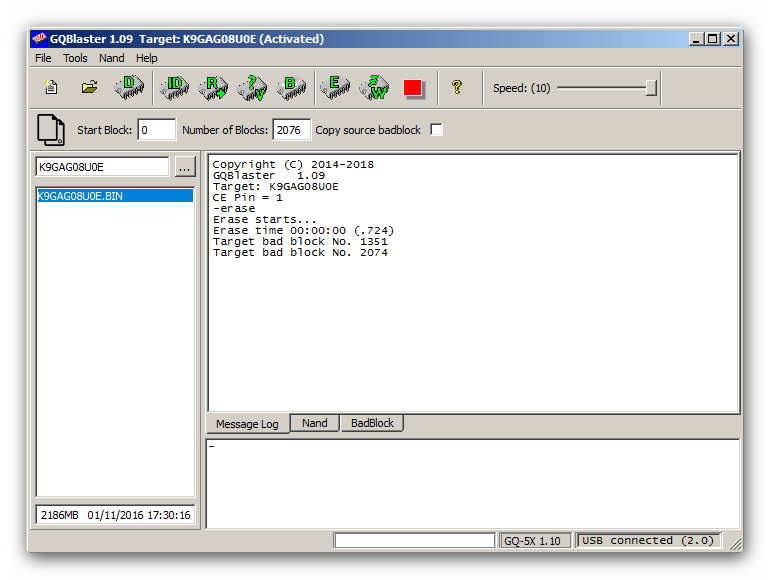Click the Verify chip icon (?V)
The height and width of the screenshot is (580, 771).
pos(252,88)
